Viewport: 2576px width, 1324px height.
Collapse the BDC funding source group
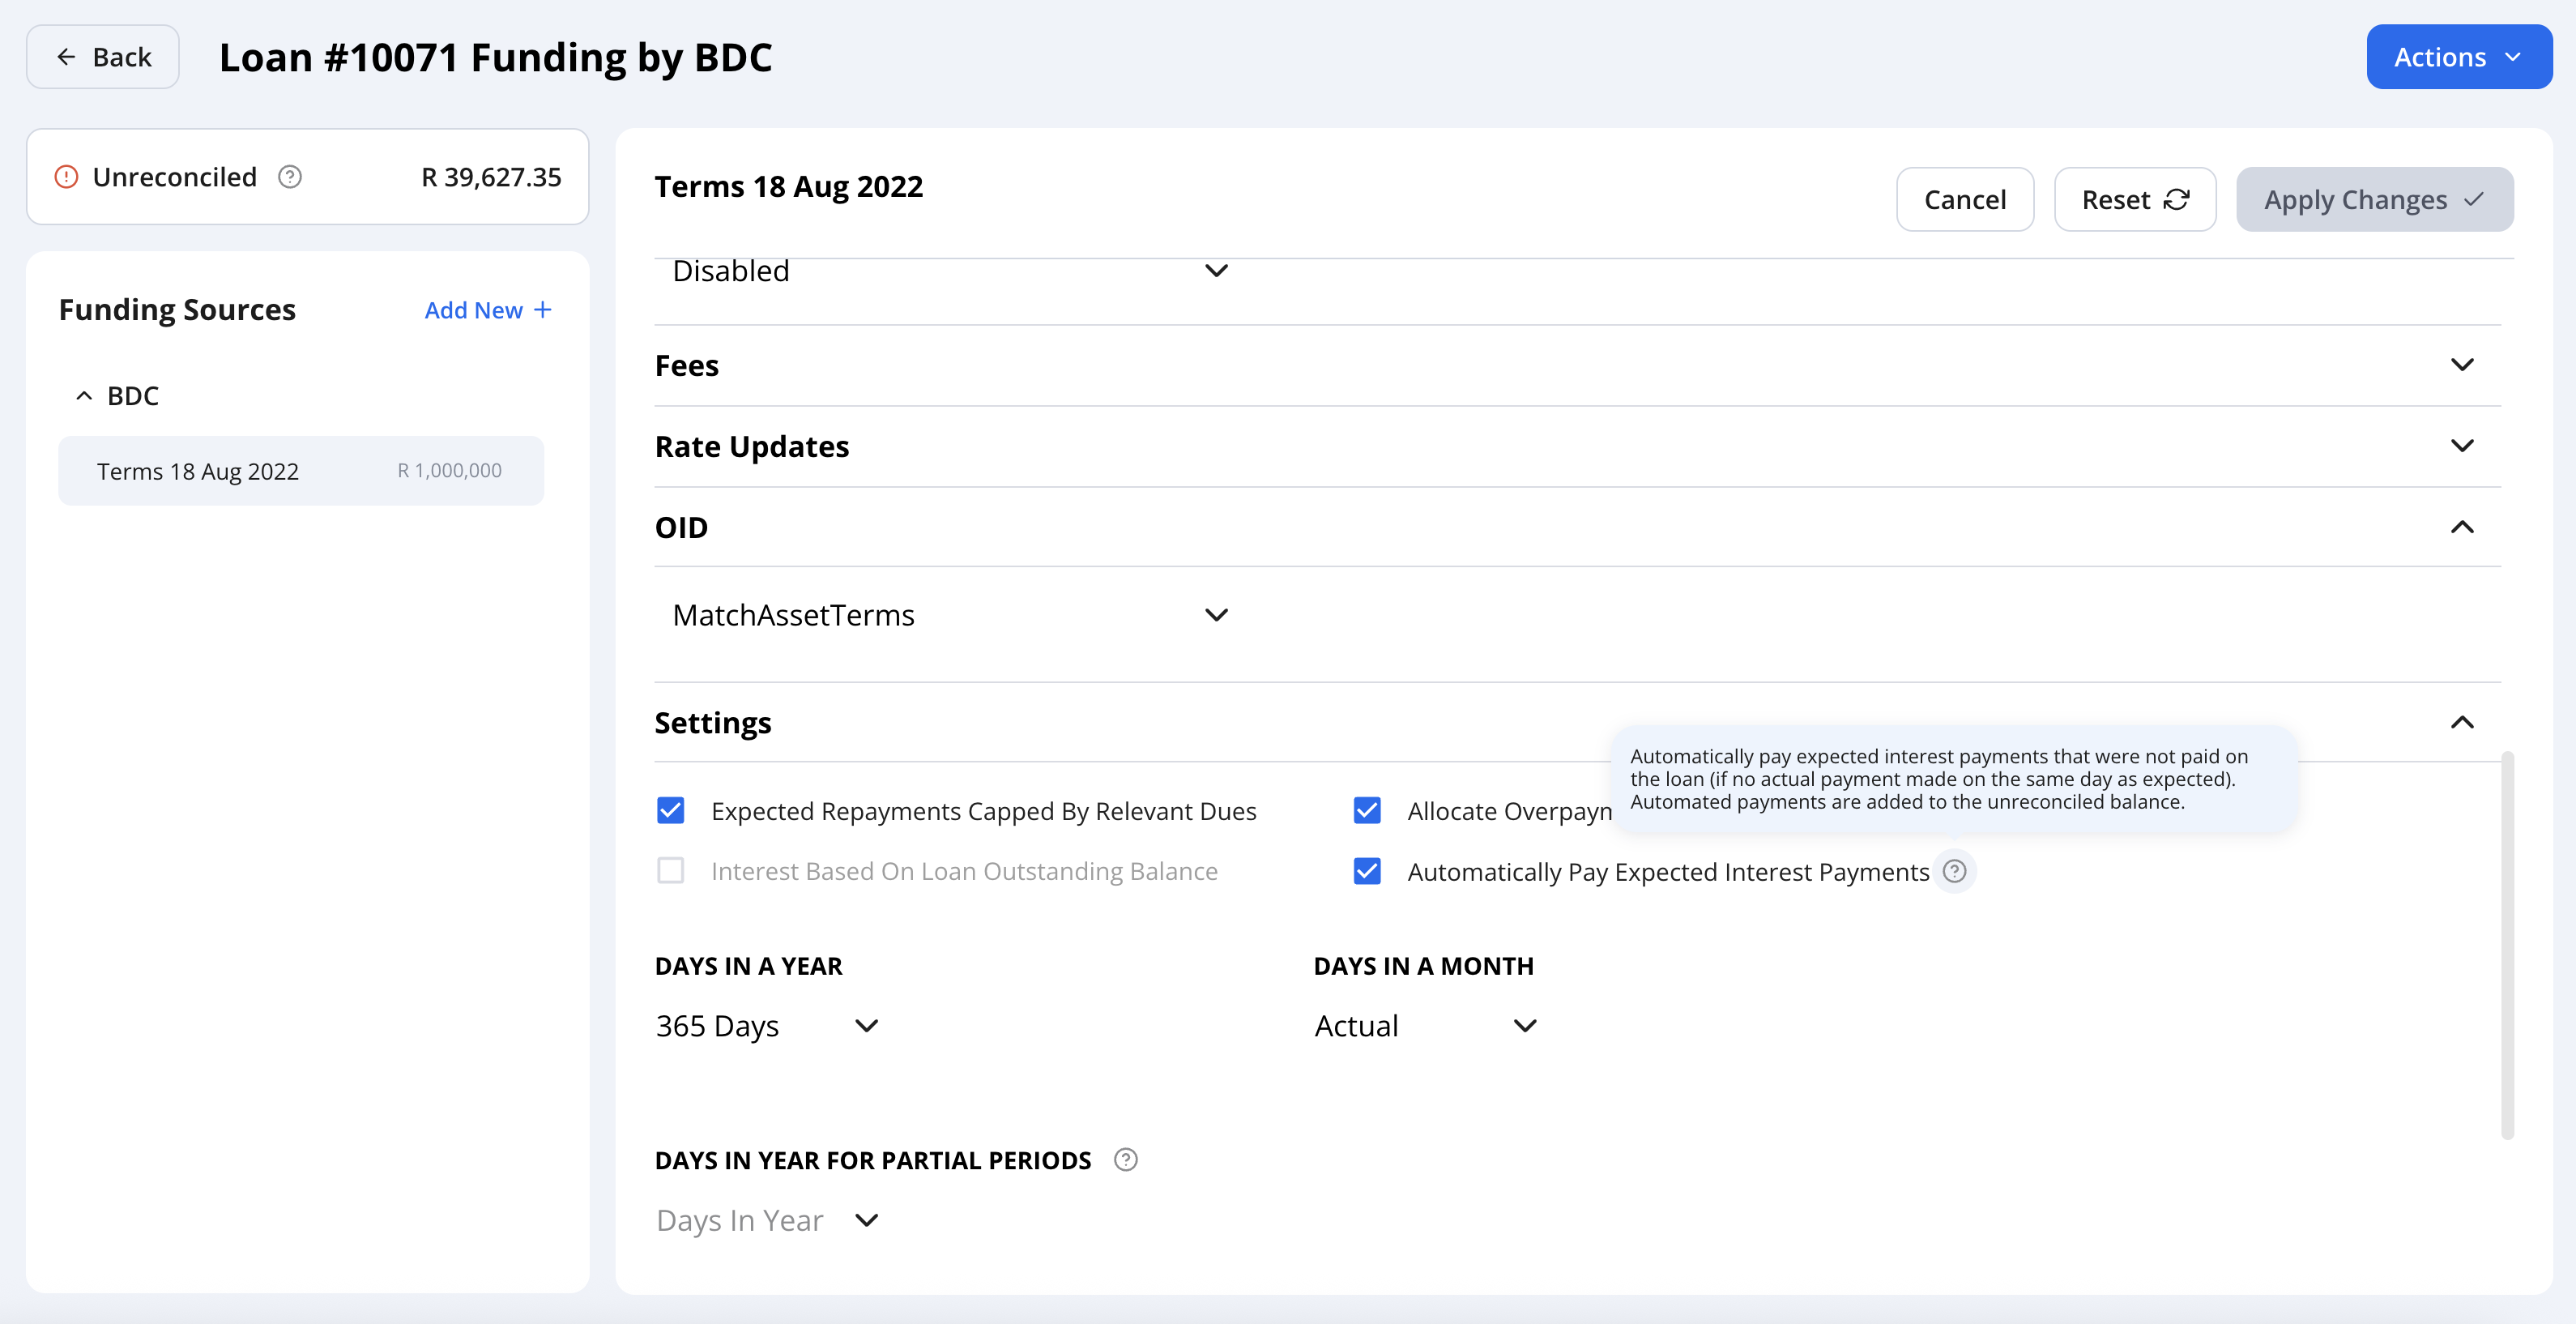click(85, 396)
